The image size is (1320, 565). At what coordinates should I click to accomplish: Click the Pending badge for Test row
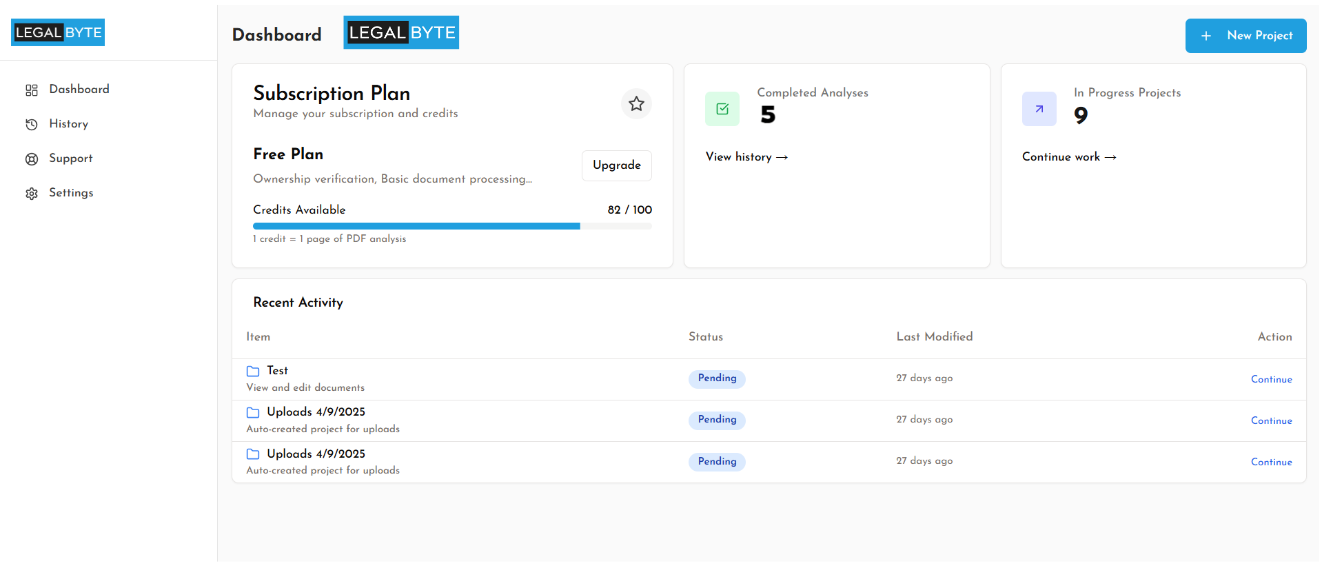pos(717,379)
